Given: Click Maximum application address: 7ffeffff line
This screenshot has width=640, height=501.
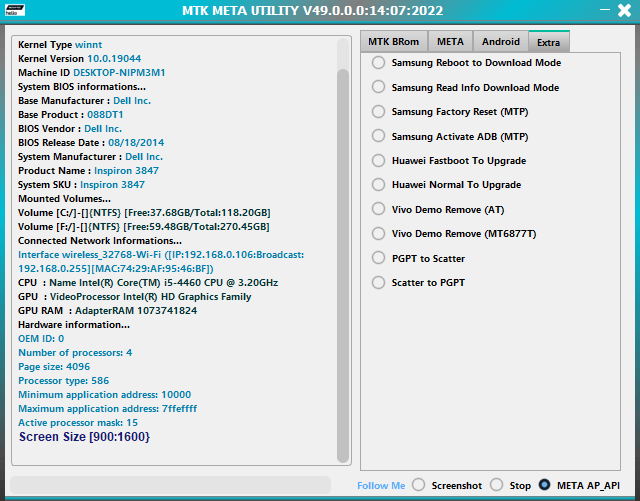Looking at the screenshot, I should pos(107,409).
